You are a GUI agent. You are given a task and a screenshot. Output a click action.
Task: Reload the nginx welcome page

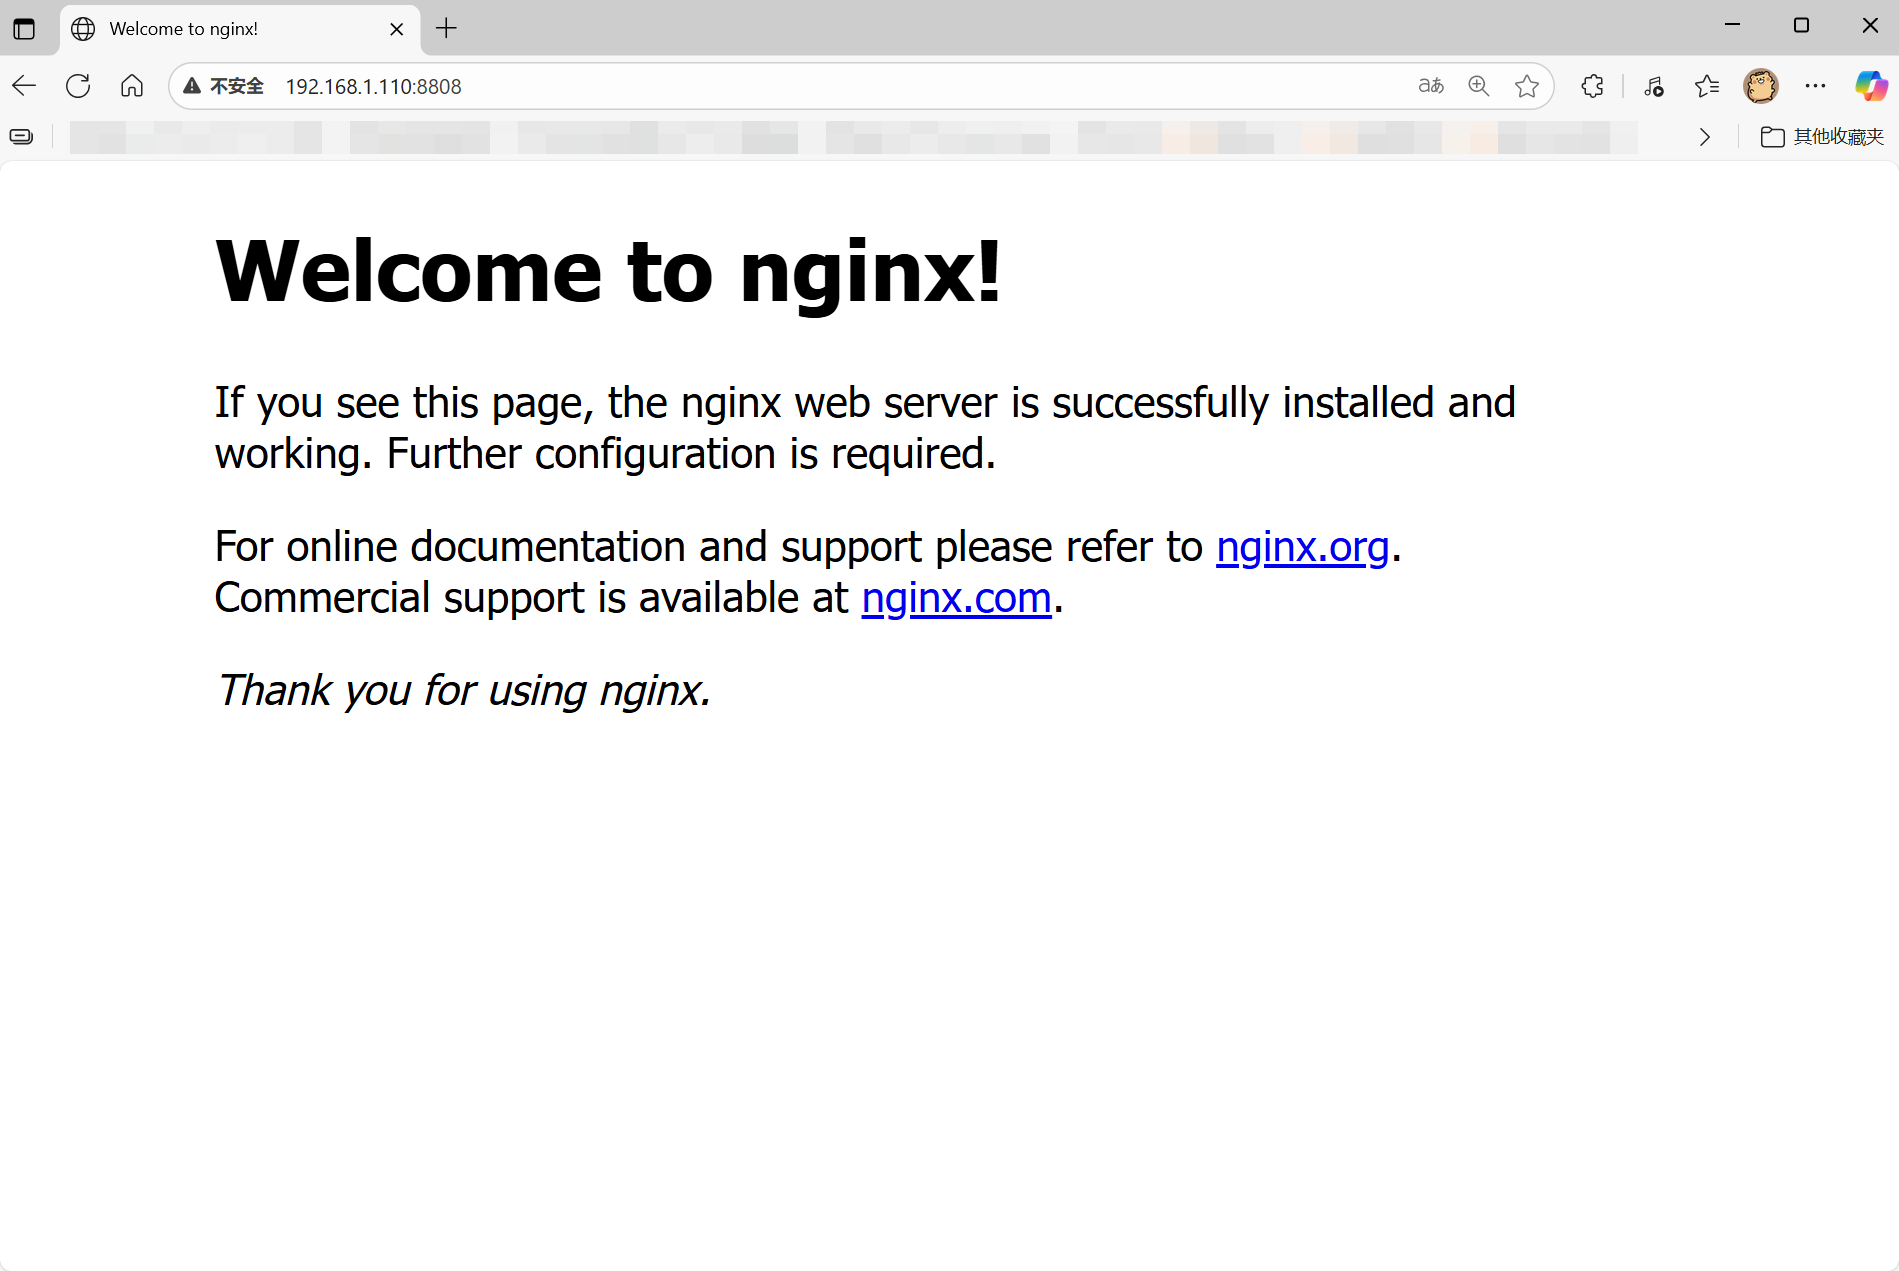click(78, 86)
